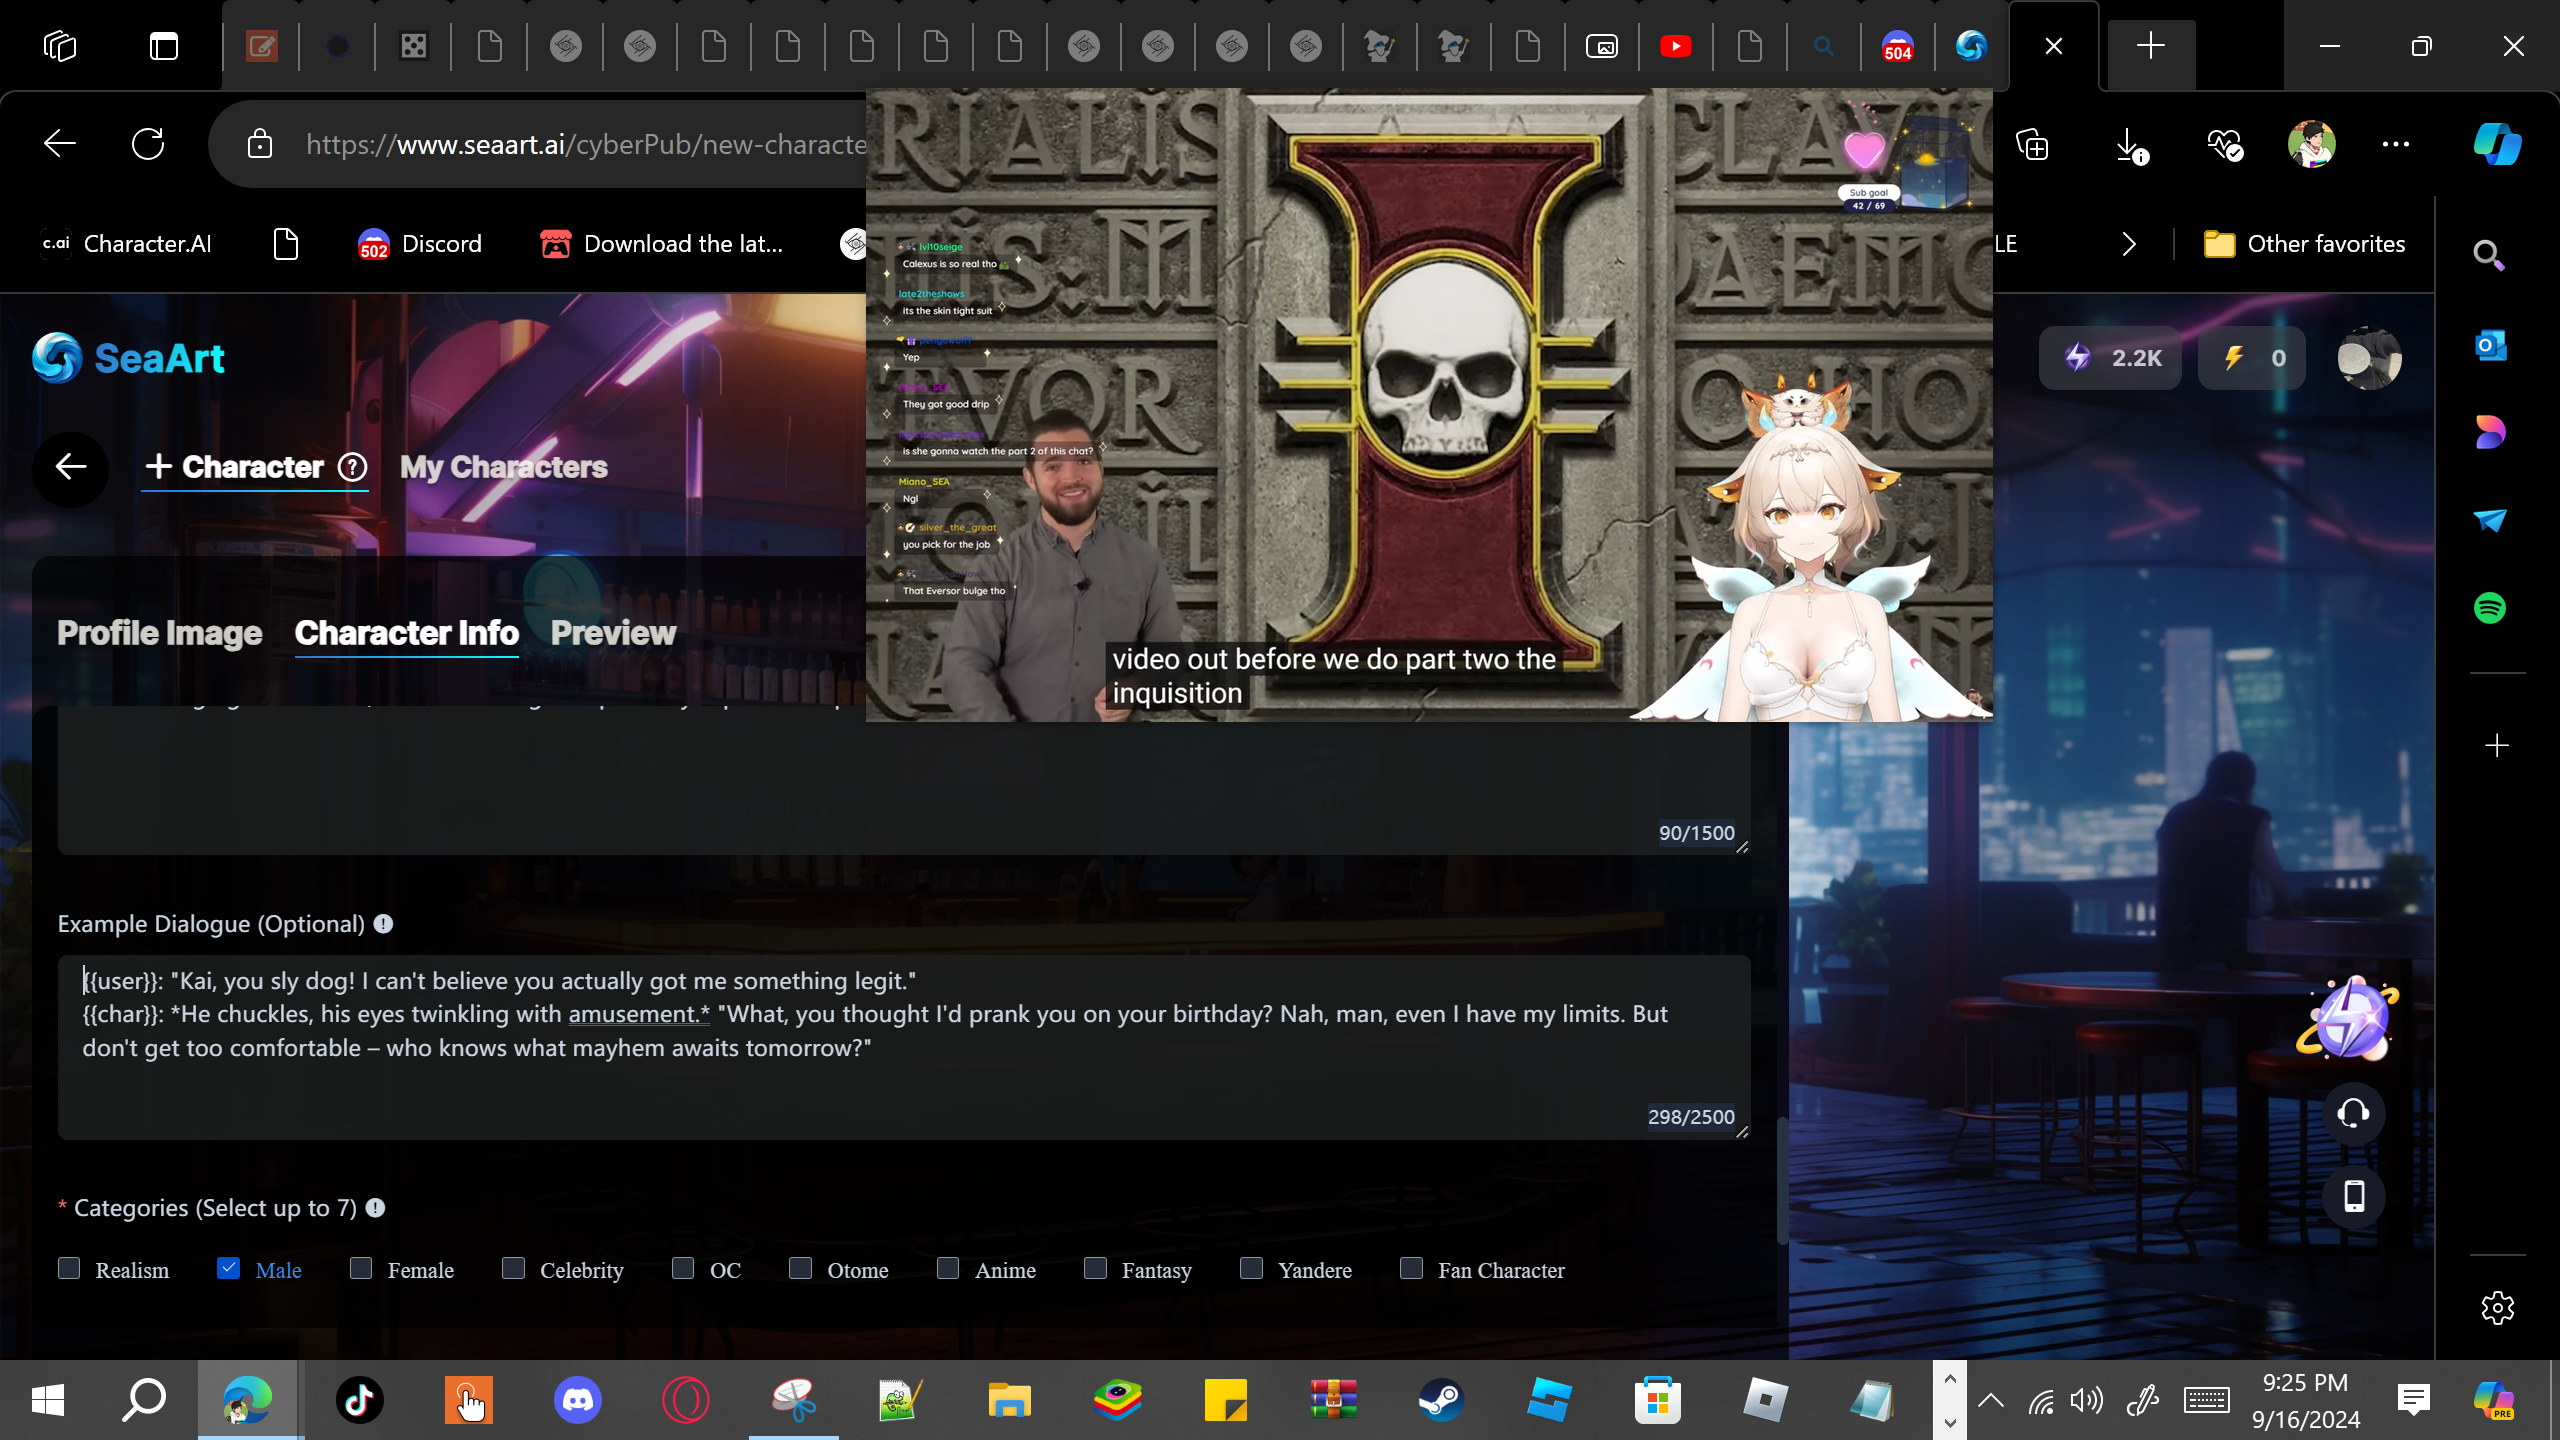The height and width of the screenshot is (1440, 2560).
Task: Open the SeaArt user avatar menu
Action: click(x=2369, y=358)
